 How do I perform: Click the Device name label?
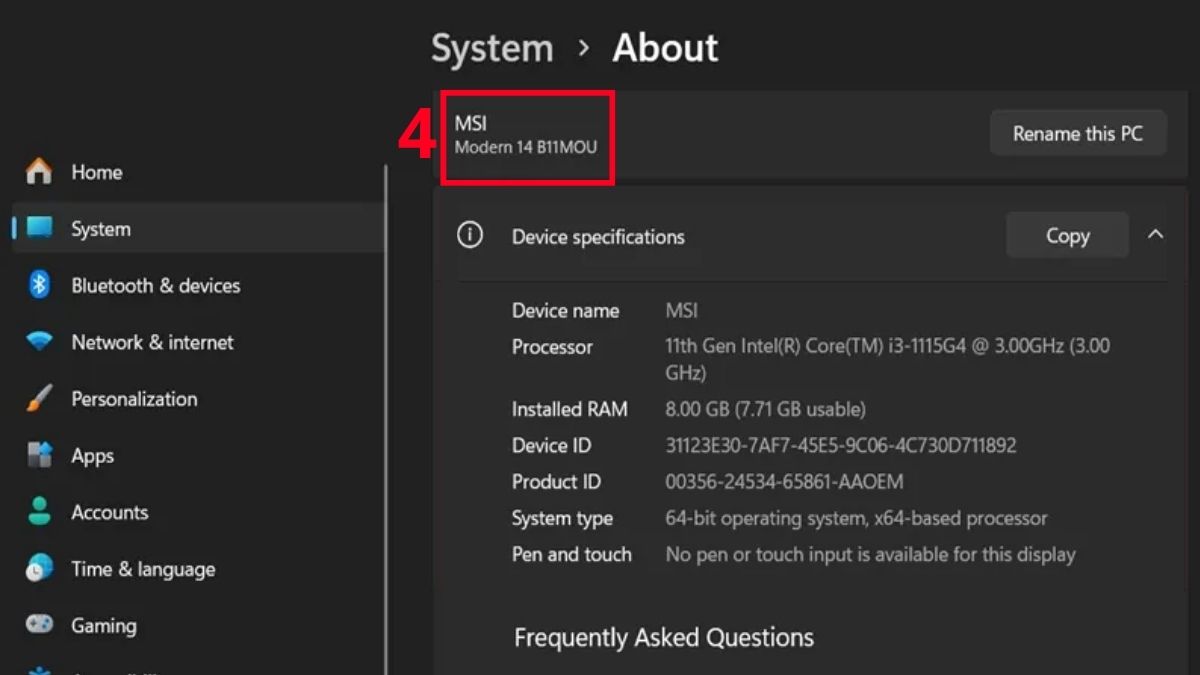click(565, 311)
